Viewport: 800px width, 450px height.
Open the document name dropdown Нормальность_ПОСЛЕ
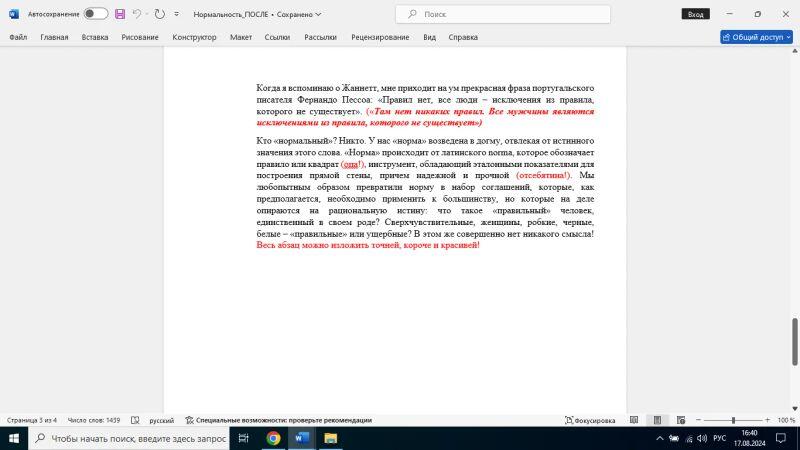pos(258,15)
